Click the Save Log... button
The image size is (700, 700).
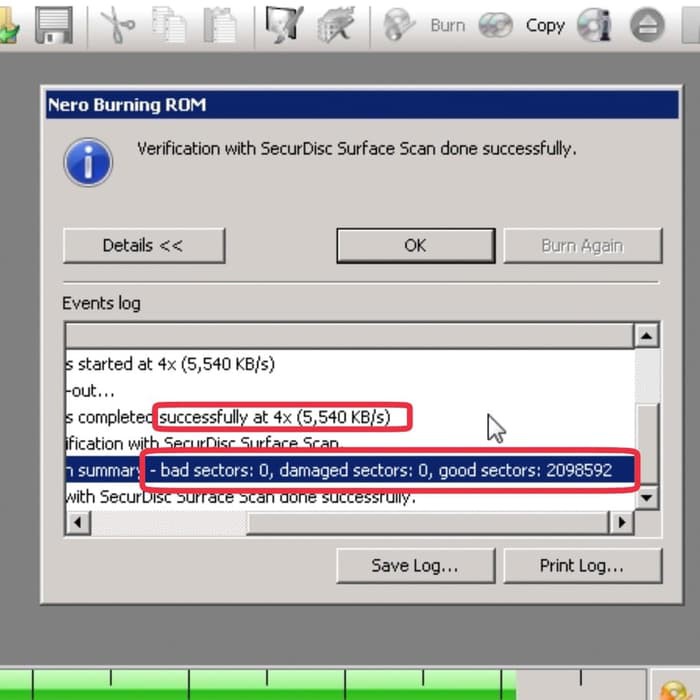(415, 565)
